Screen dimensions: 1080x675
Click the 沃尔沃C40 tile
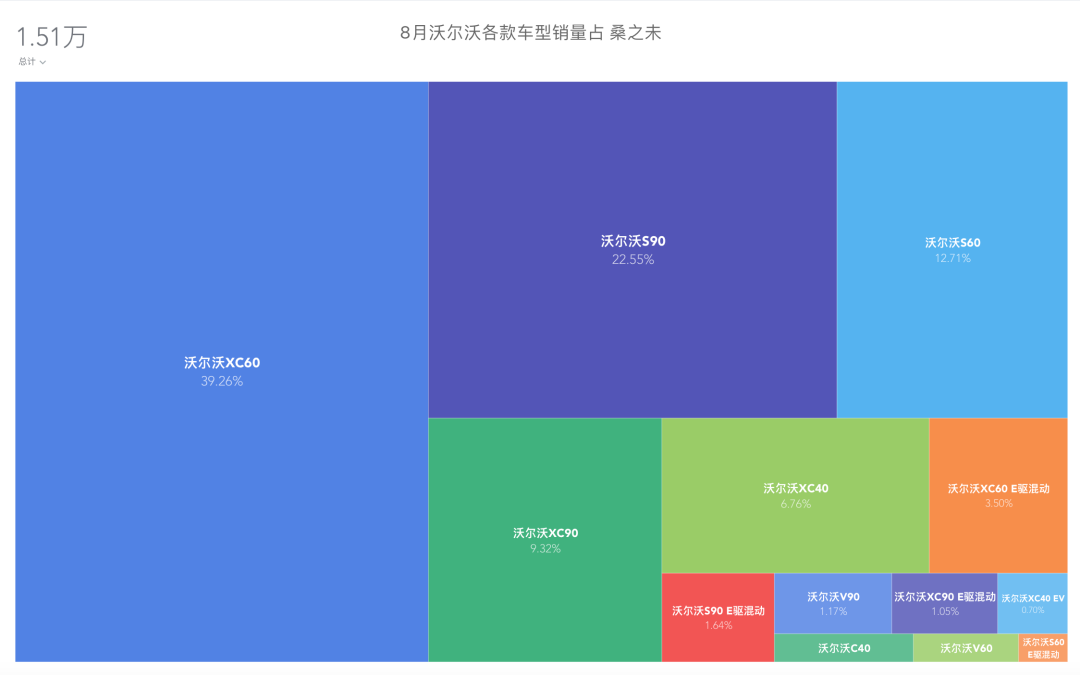[x=844, y=648]
